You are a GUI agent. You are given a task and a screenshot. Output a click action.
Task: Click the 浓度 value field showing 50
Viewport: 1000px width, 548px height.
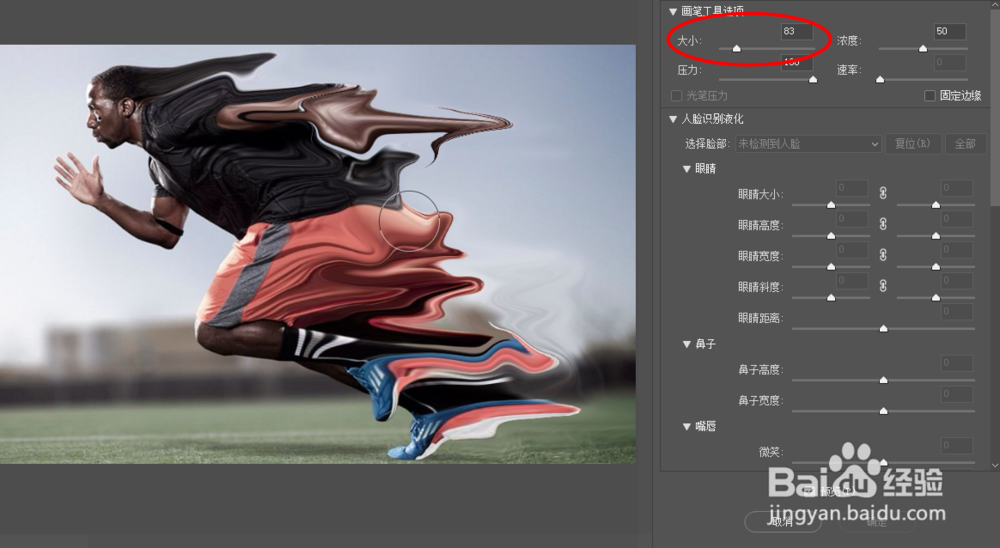(950, 31)
